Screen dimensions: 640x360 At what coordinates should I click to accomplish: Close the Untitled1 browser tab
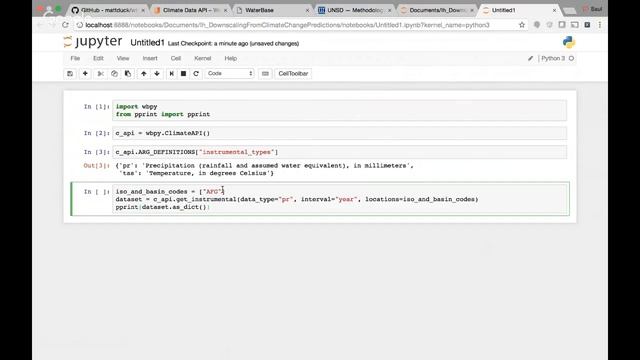(x=554, y=10)
